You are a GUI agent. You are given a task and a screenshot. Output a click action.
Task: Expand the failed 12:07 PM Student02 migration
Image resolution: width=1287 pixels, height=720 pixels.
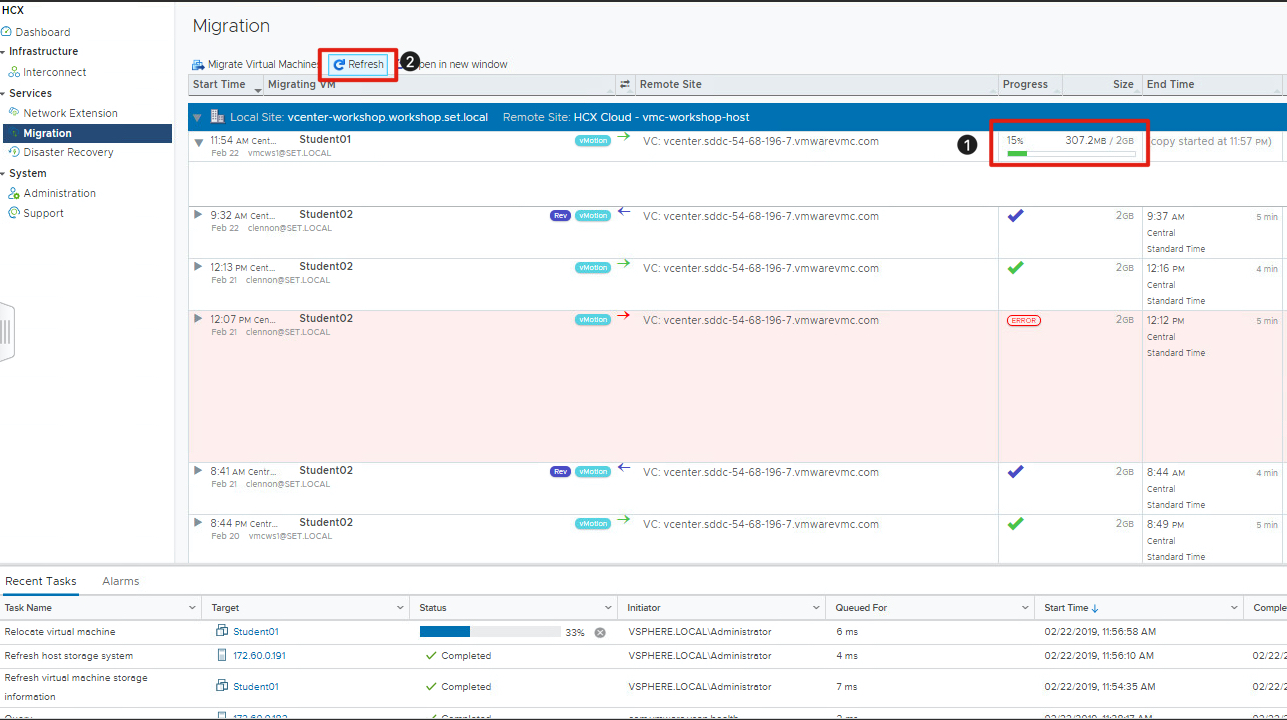point(198,319)
